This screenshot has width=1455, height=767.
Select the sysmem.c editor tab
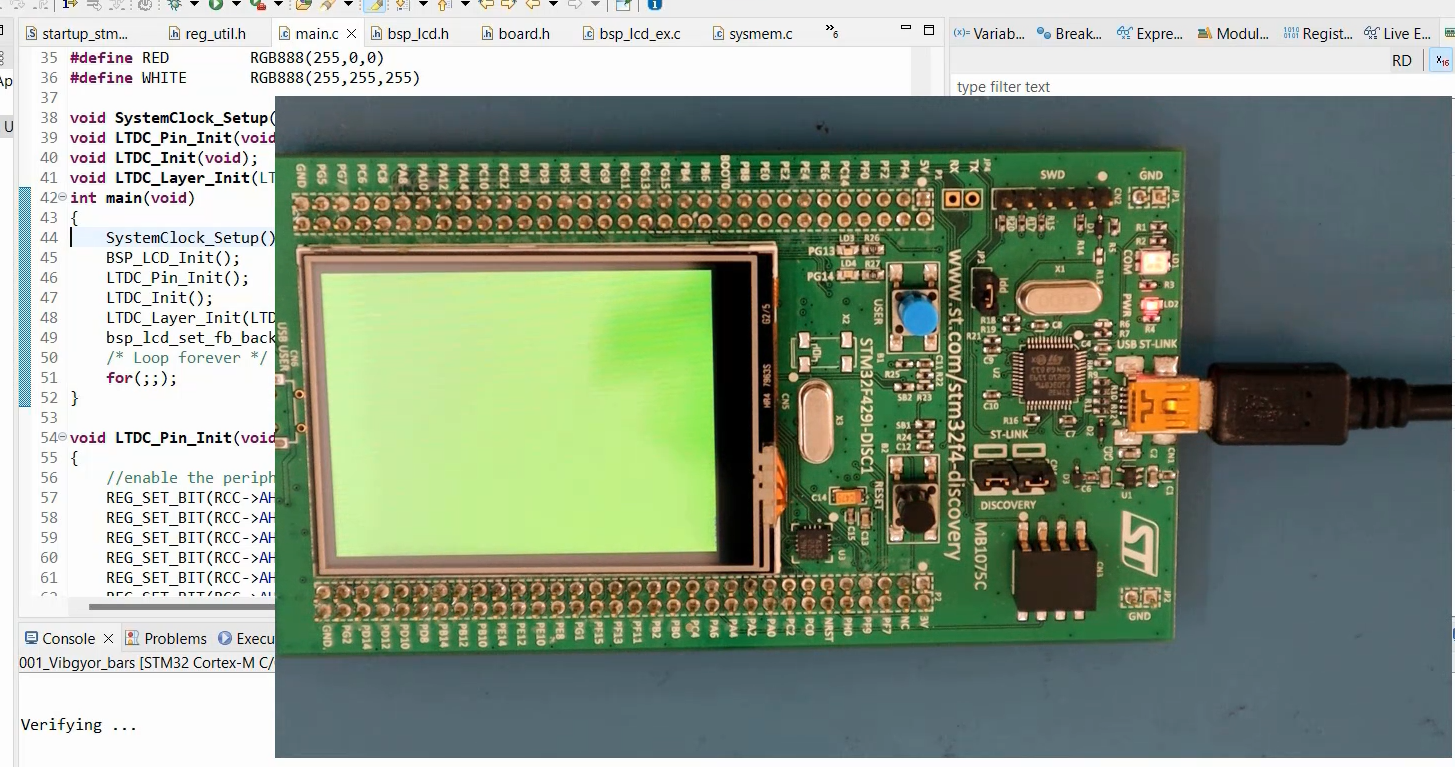click(753, 34)
